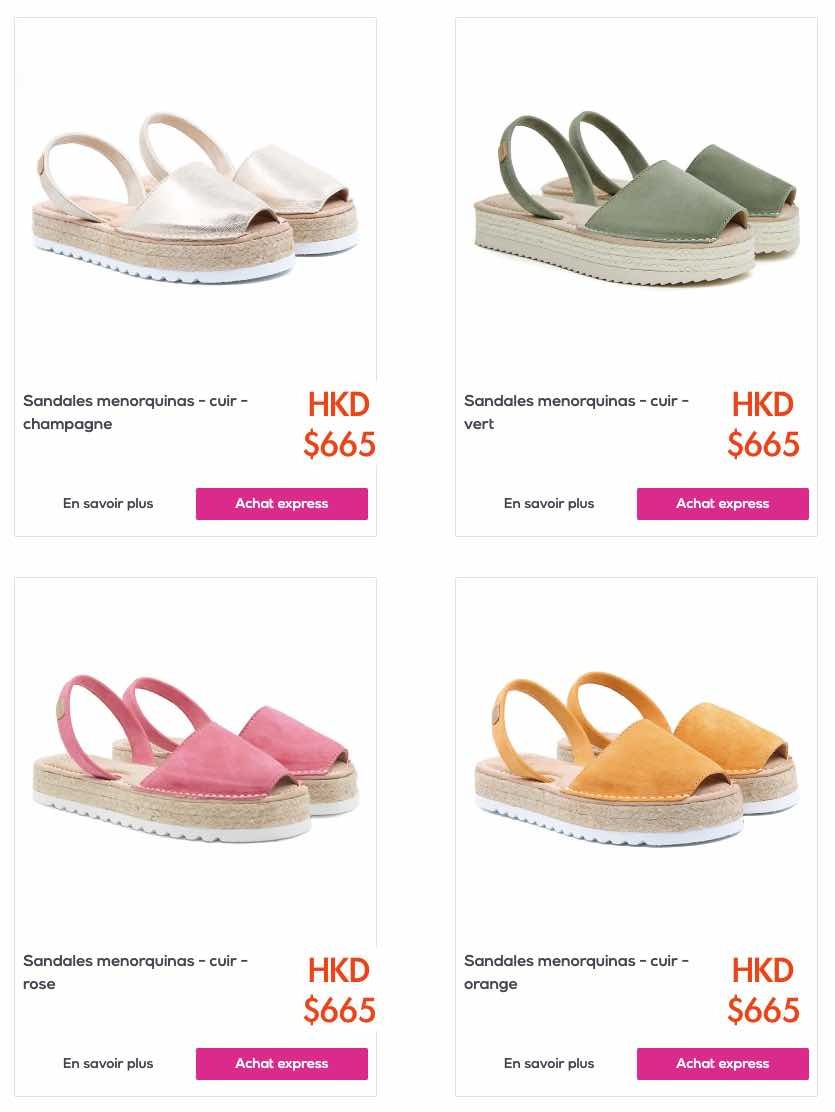835x1112 pixels.
Task: Click 'Achat express' for champagne sandals
Action: click(282, 504)
